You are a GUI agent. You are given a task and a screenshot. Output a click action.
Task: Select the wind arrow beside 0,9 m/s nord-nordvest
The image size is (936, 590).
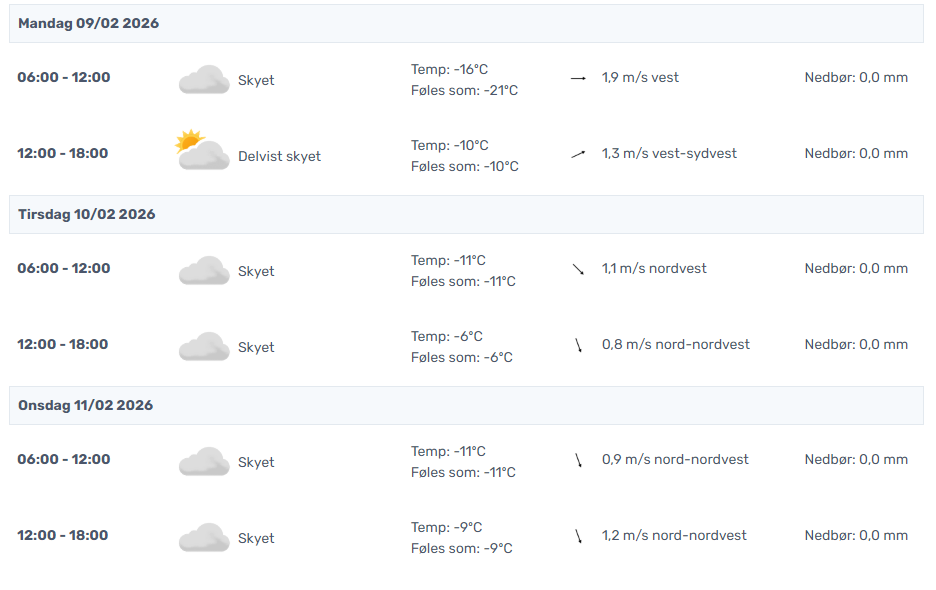(578, 460)
